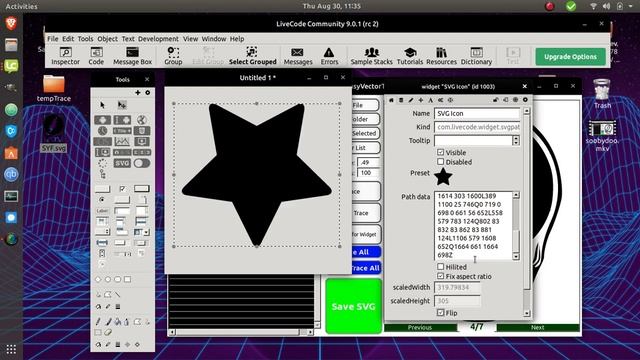
Task: Open the Errors toolbar item
Action: [329, 56]
